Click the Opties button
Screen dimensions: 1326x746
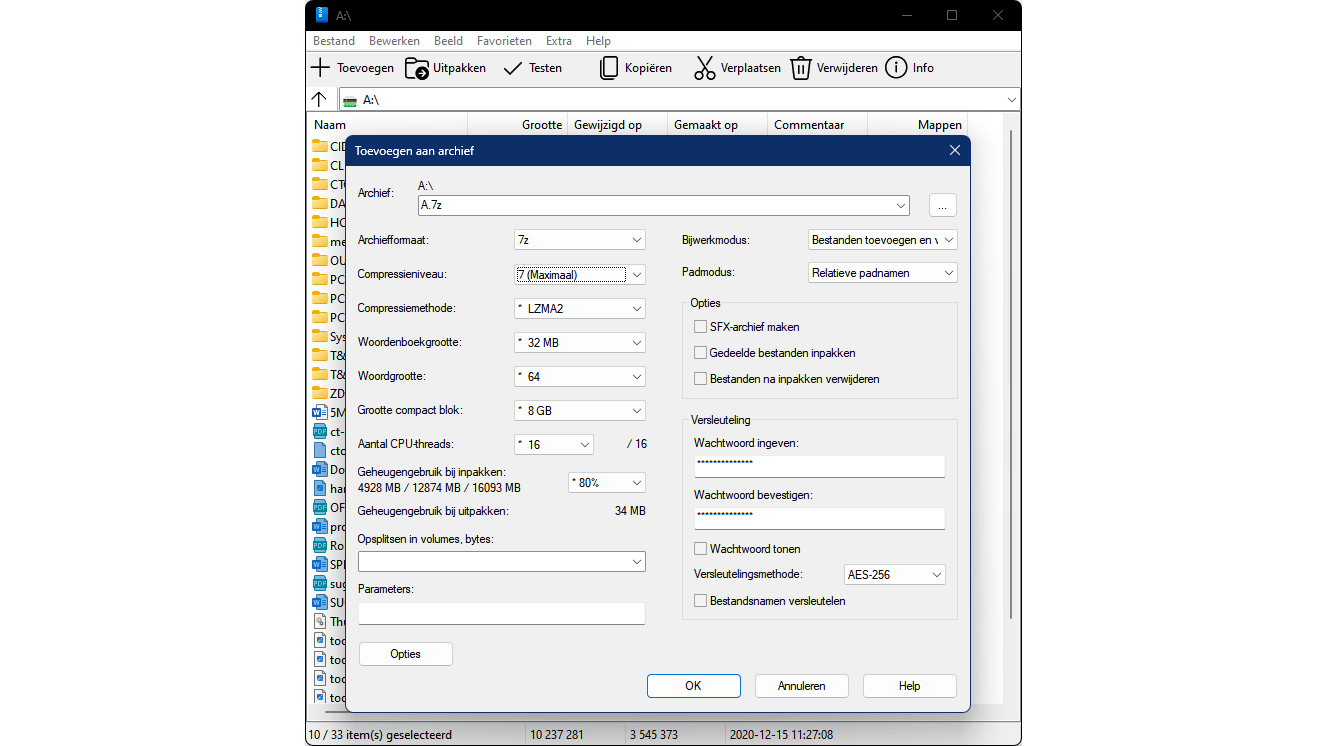(x=406, y=654)
